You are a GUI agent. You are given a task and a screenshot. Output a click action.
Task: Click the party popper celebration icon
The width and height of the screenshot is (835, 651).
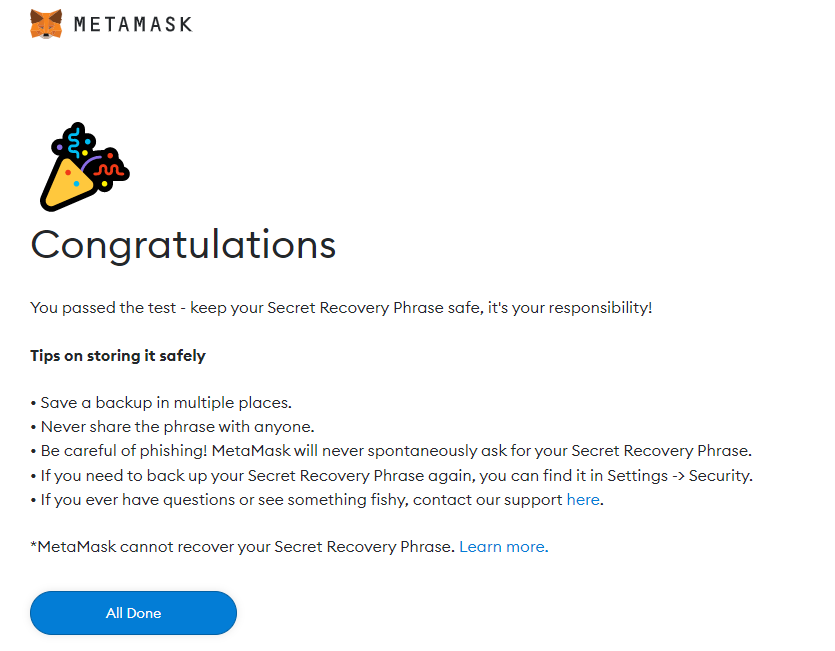pyautogui.click(x=85, y=167)
